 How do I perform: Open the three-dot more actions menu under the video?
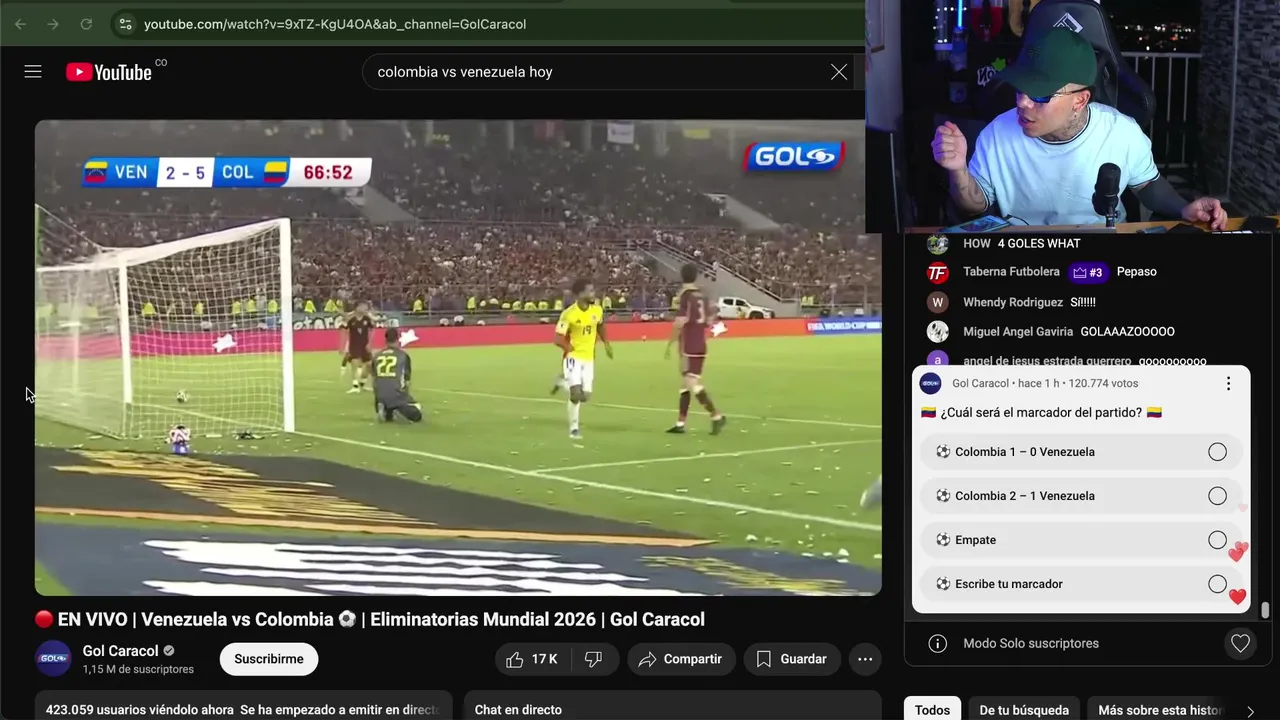click(x=865, y=659)
